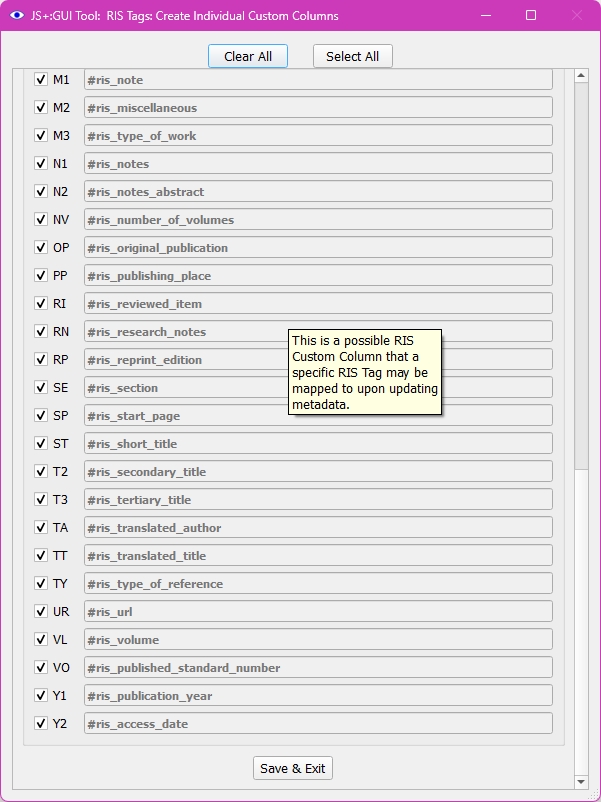
Task: Toggle the RN checkbox
Action: 41,331
